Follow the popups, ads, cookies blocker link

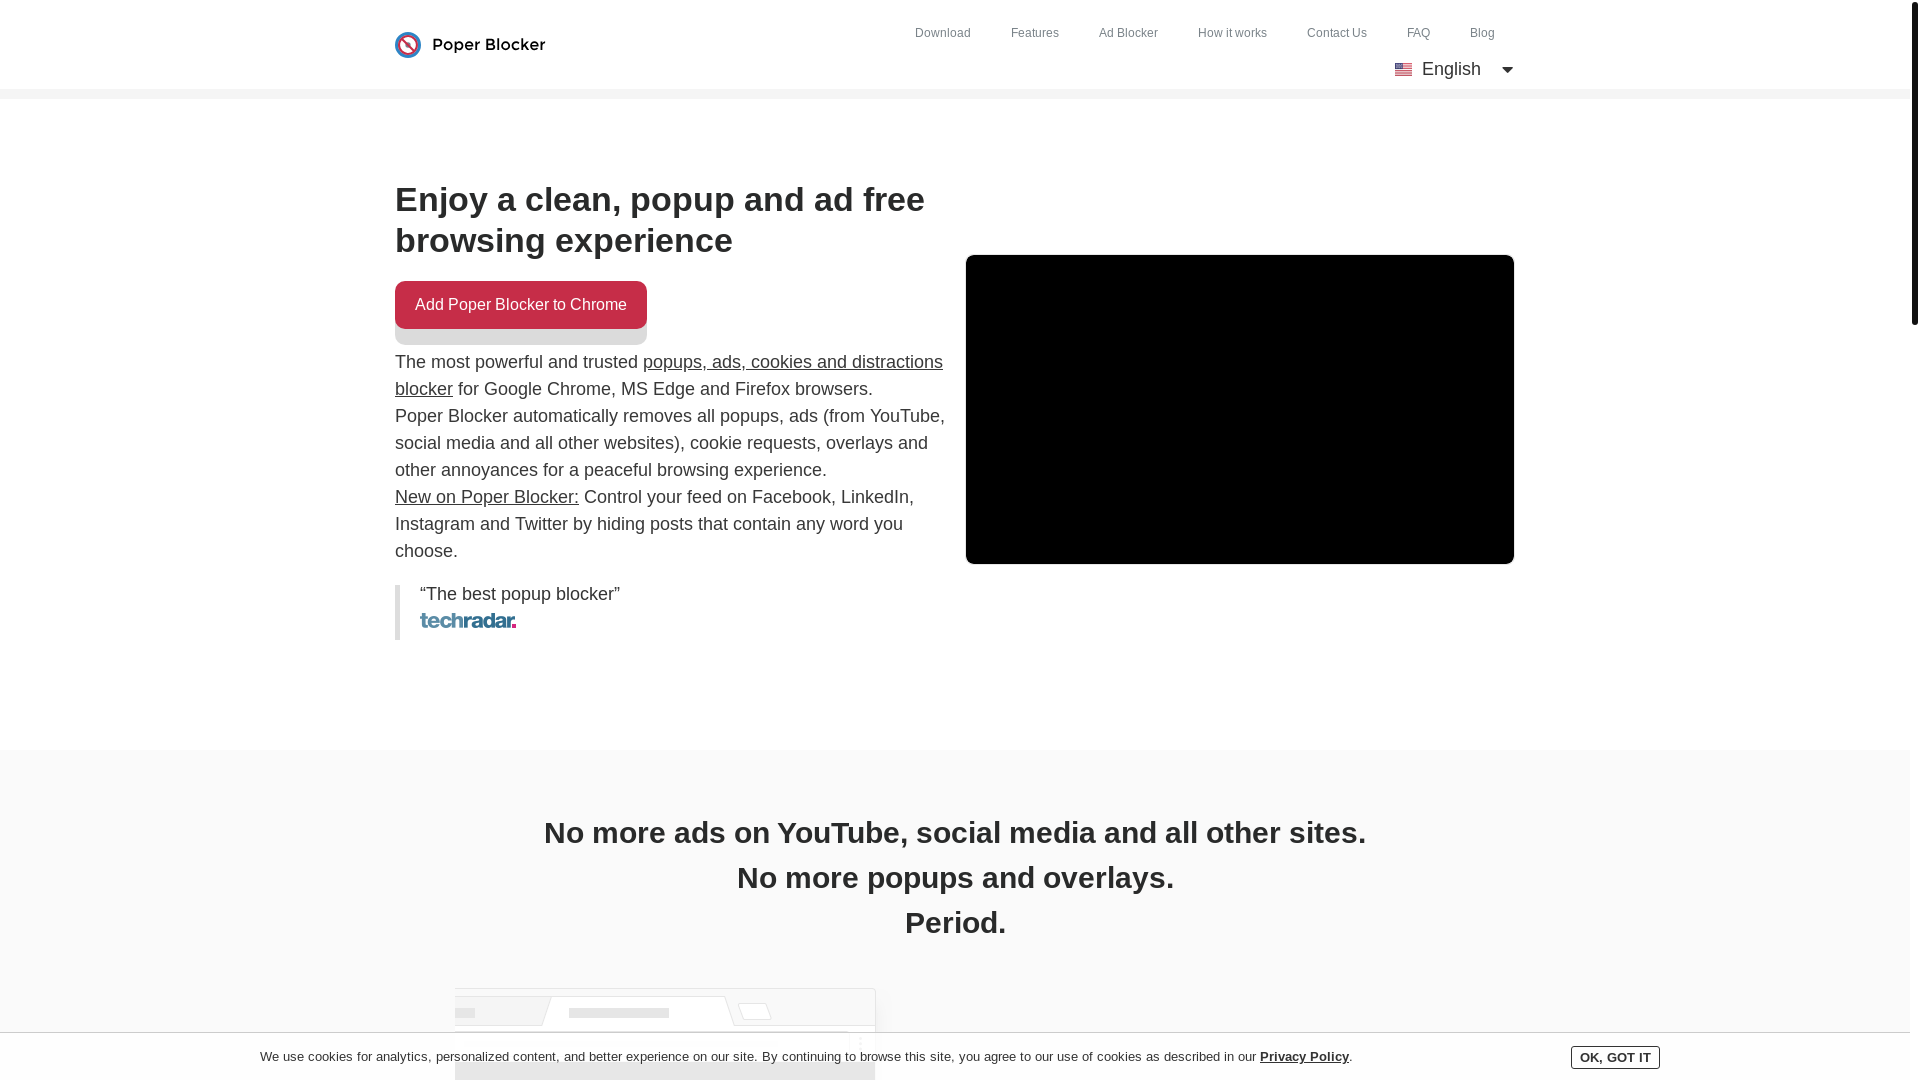pos(669,375)
